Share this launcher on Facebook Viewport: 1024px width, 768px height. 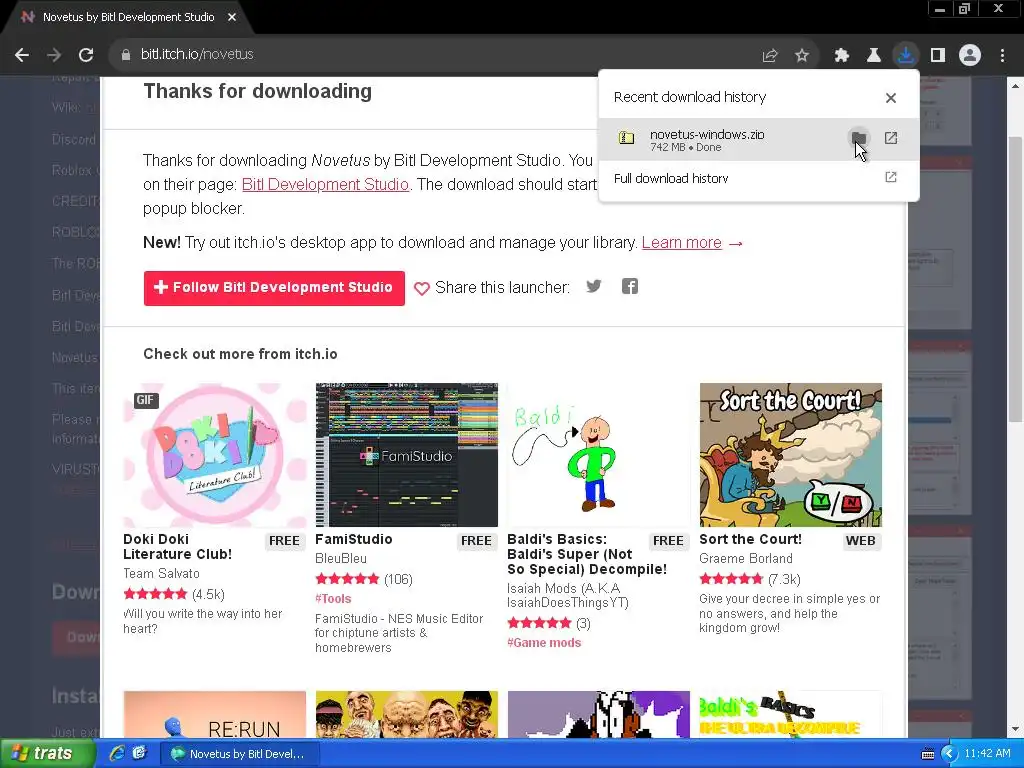click(x=630, y=287)
